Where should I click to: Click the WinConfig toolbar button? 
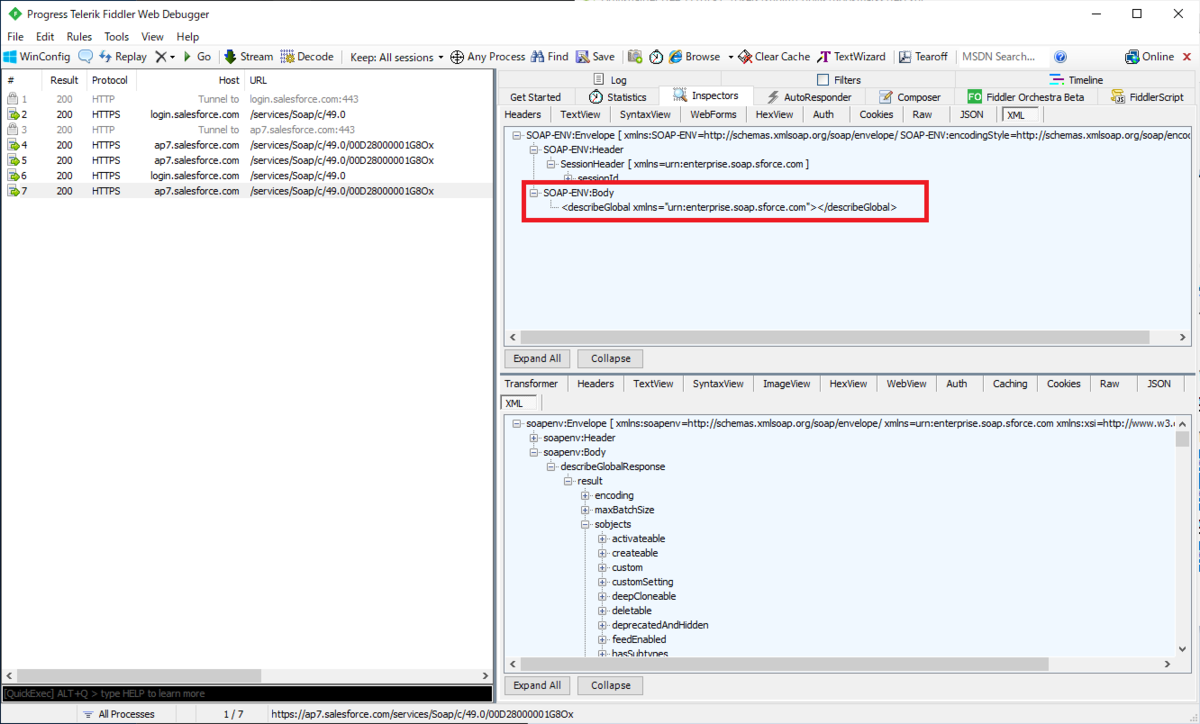point(37,57)
